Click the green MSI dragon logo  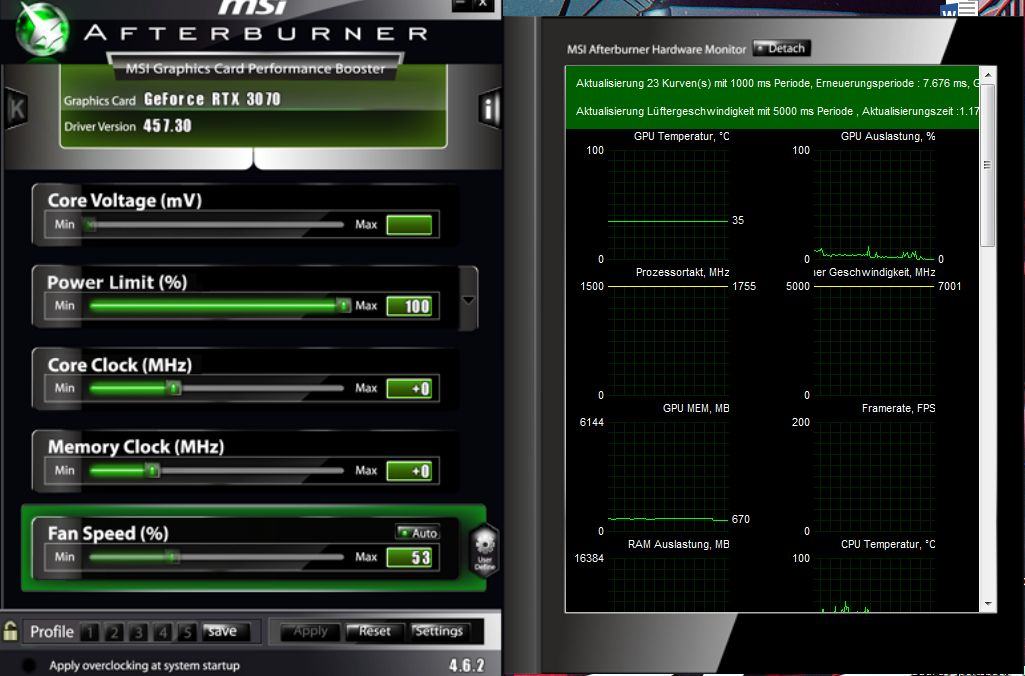[42, 29]
